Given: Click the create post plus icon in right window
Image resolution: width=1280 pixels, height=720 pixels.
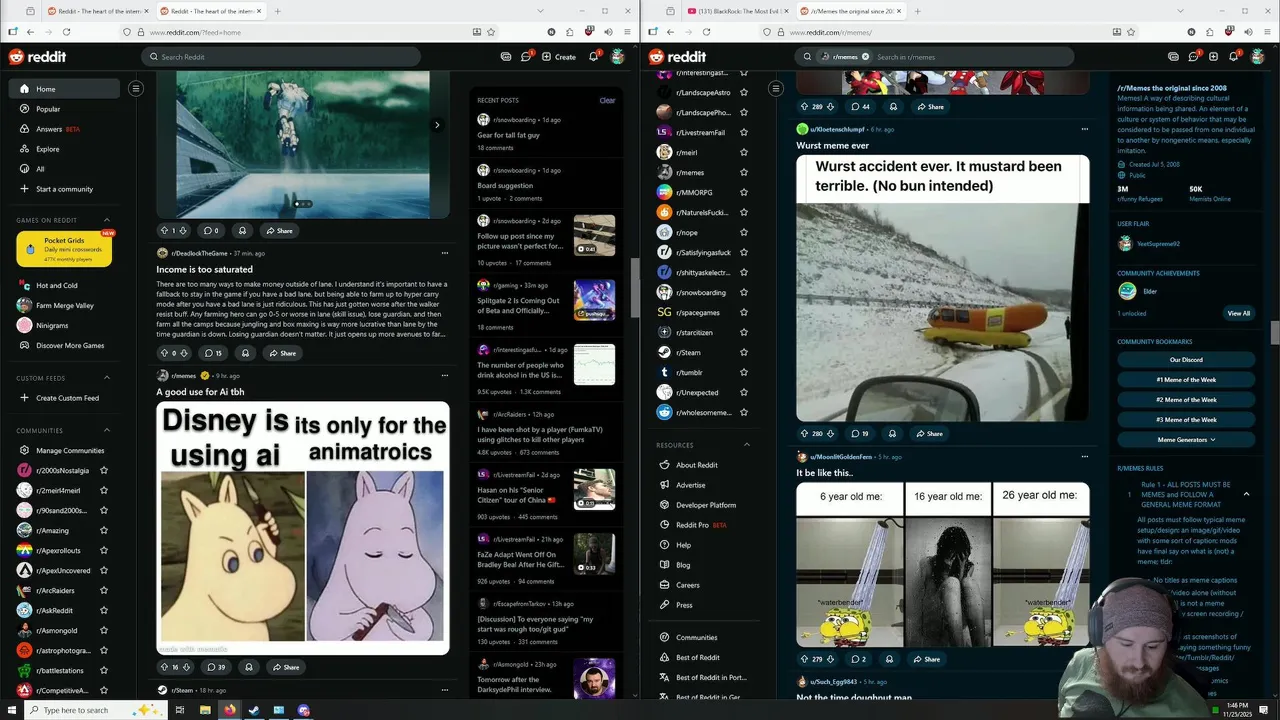Looking at the screenshot, I should [x=1213, y=57].
